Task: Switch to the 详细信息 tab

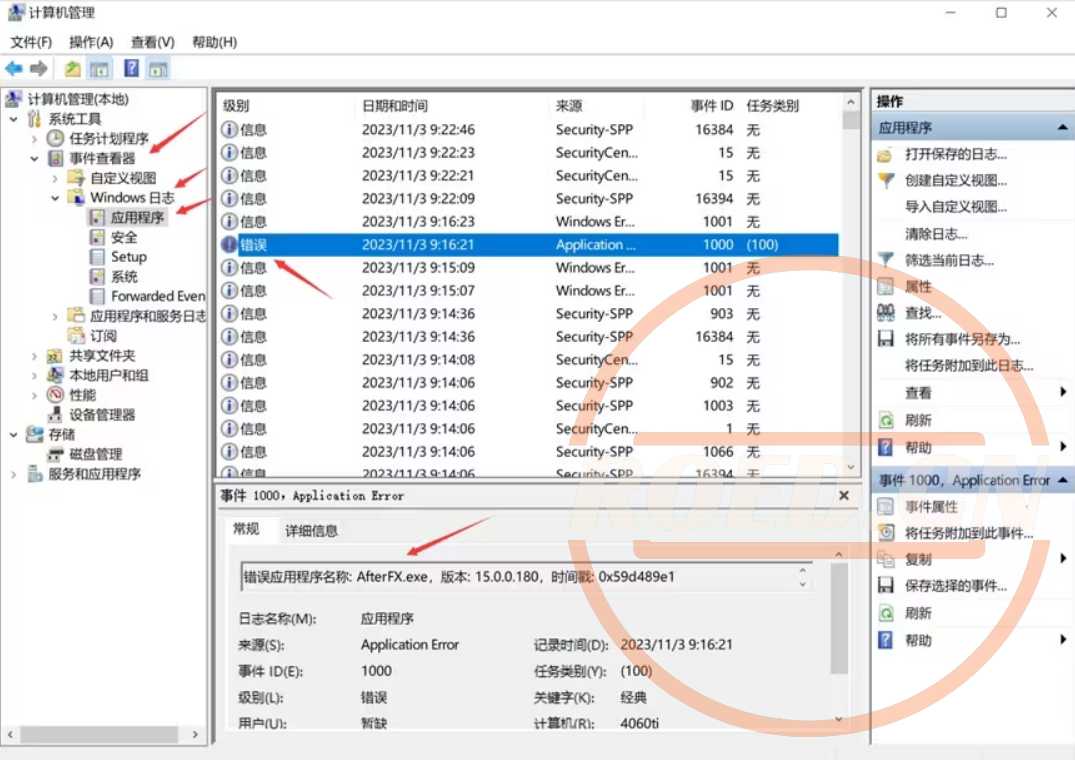Action: (311, 530)
